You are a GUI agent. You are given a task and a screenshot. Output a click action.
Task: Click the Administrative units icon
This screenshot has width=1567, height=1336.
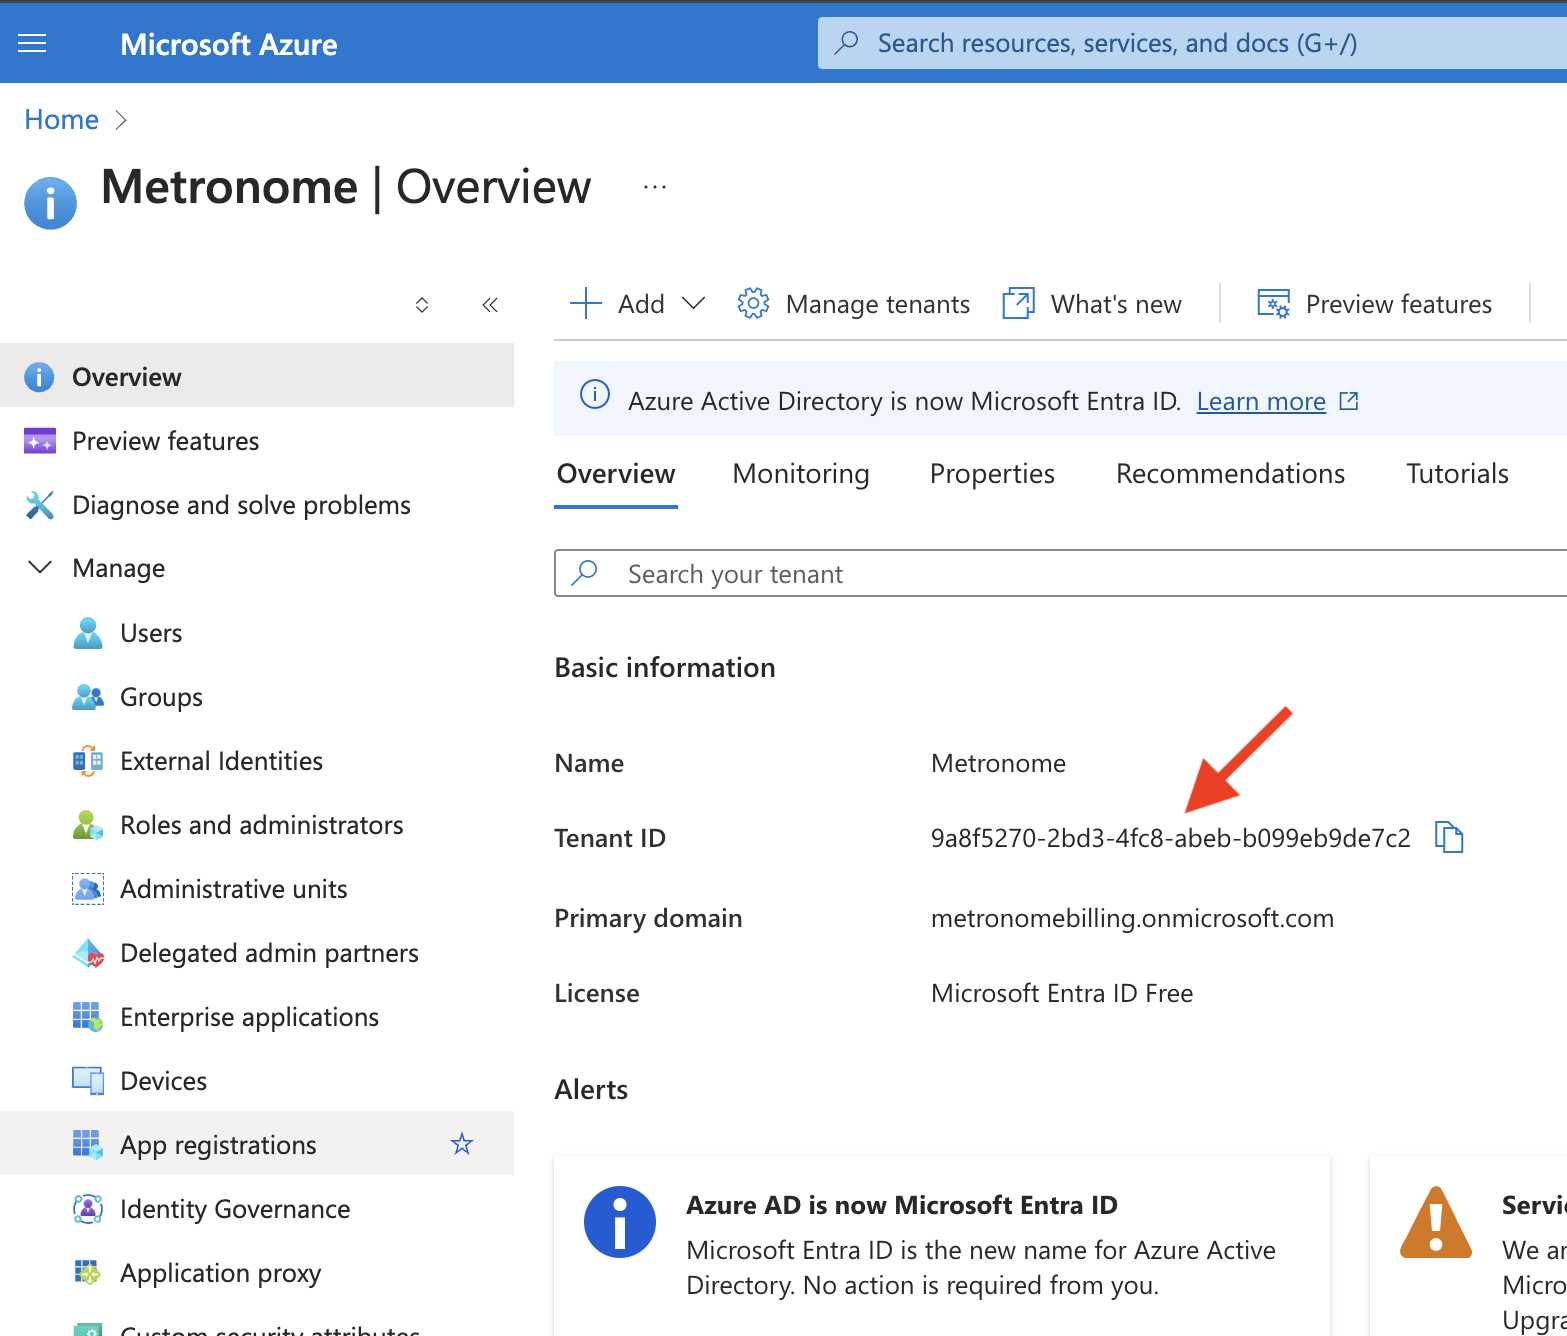[x=88, y=889]
